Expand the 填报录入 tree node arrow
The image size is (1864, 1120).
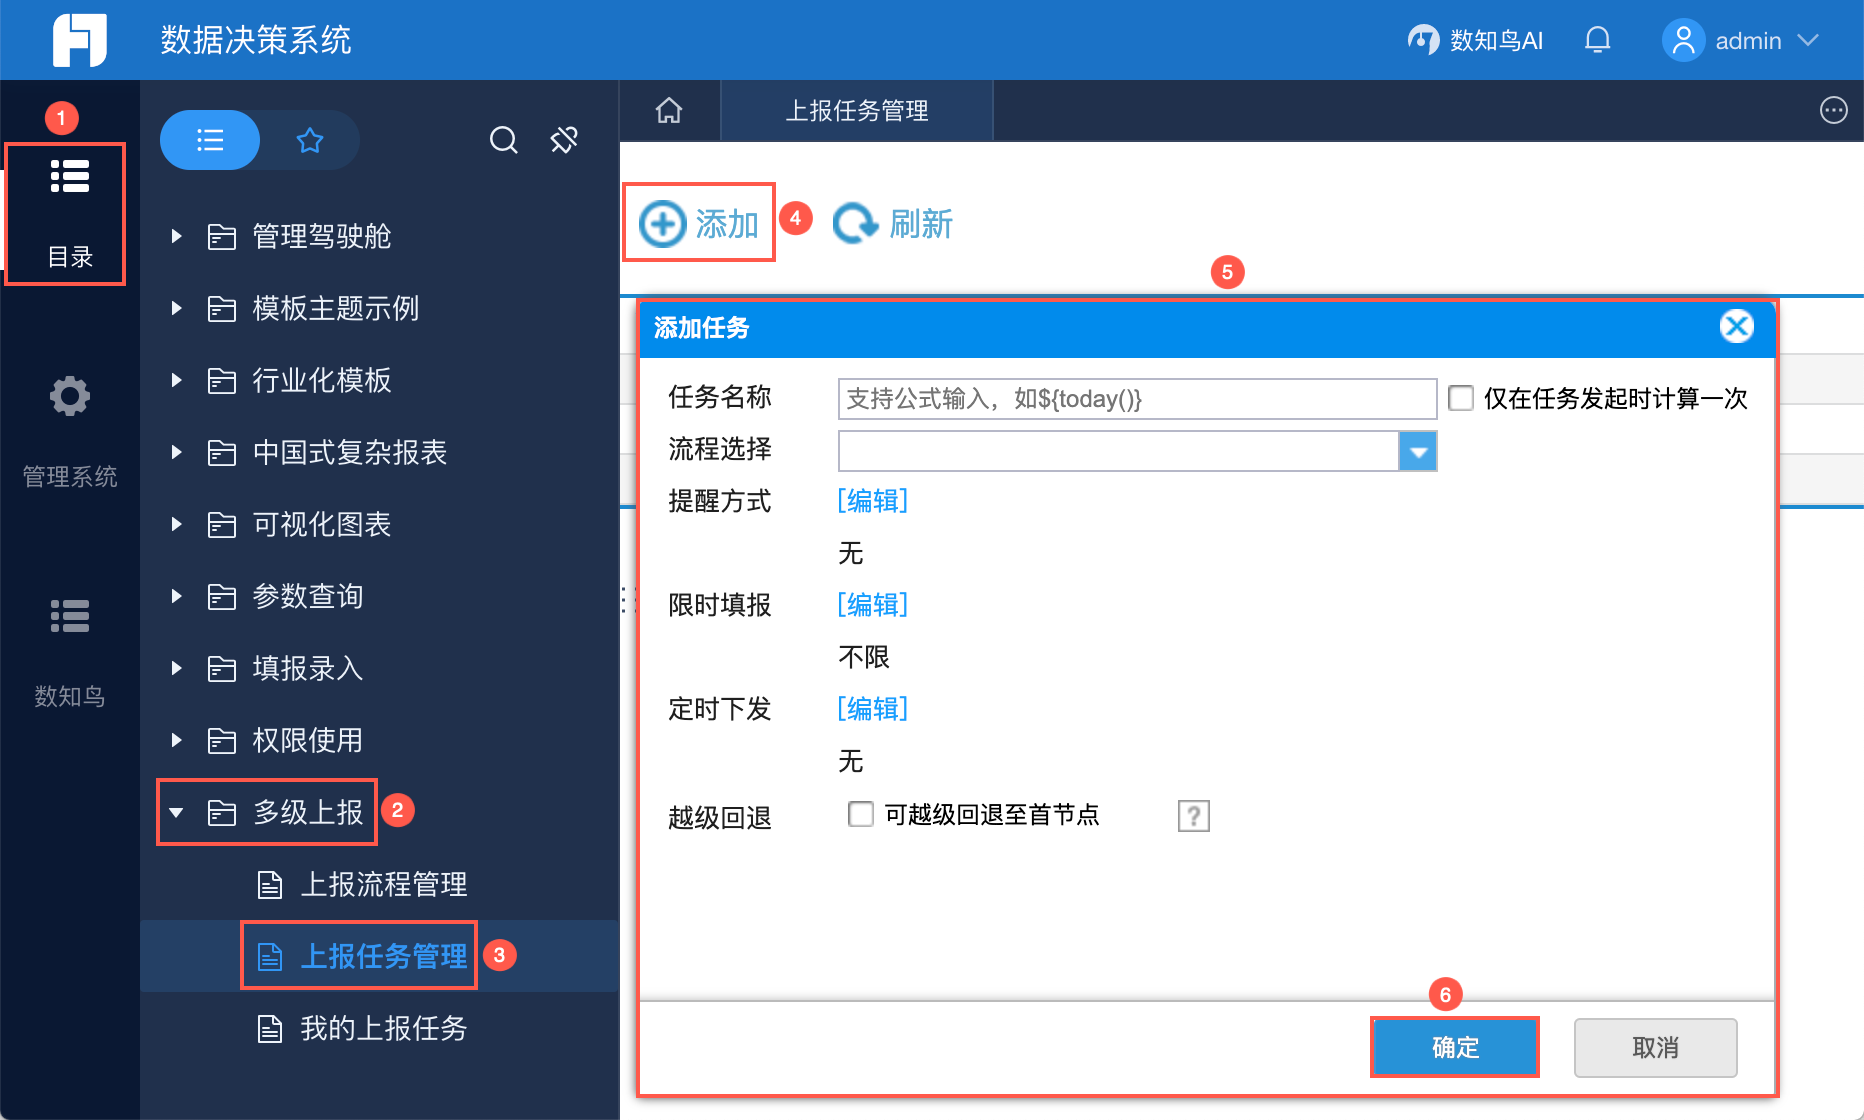(x=177, y=668)
